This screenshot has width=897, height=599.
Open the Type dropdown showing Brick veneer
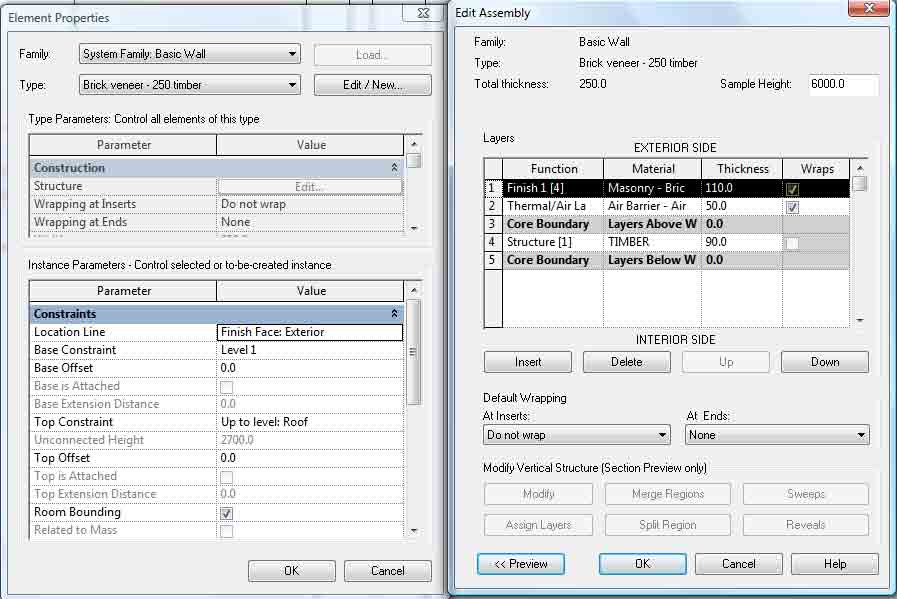click(190, 85)
